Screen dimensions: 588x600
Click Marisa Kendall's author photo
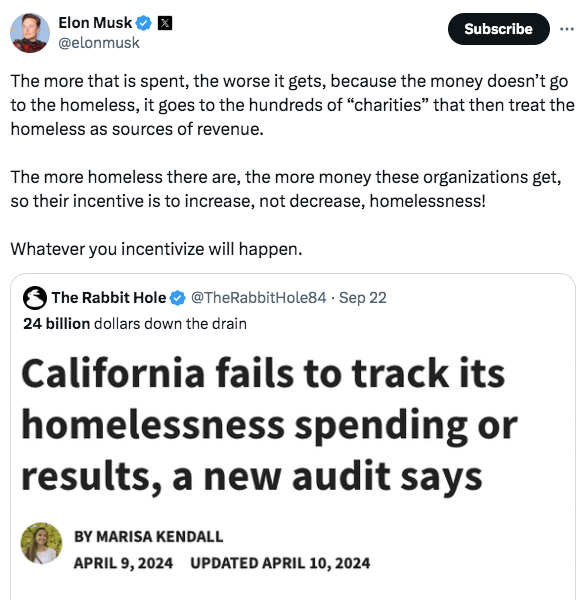point(41,543)
